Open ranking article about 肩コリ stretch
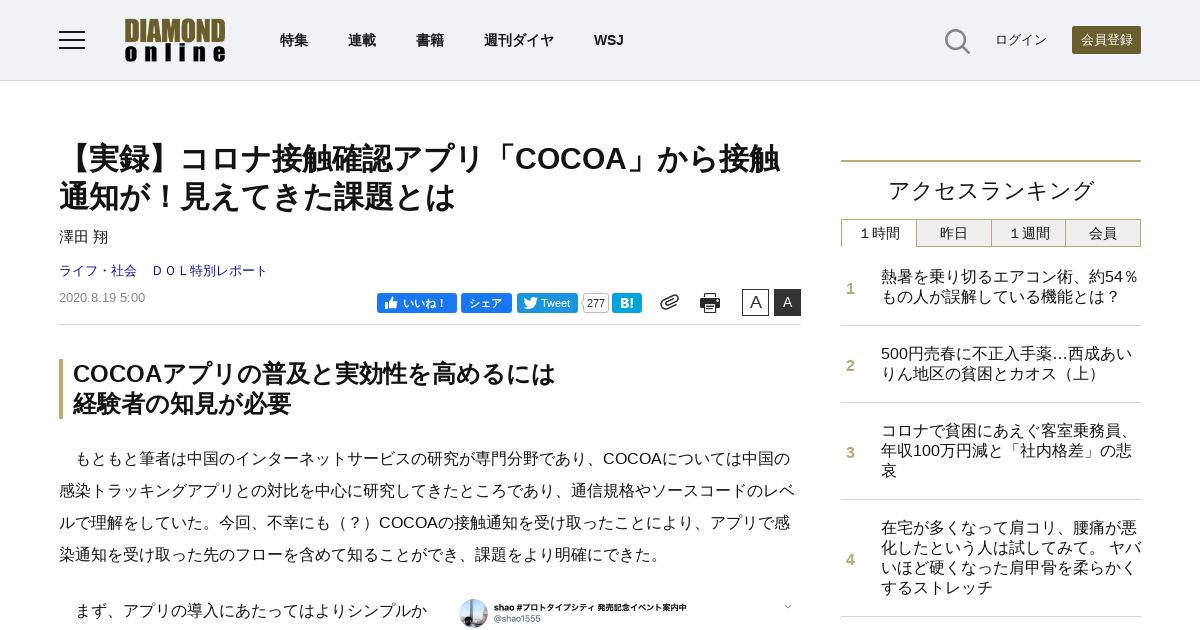Screen dimensions: 1200x630 [x=1010, y=558]
